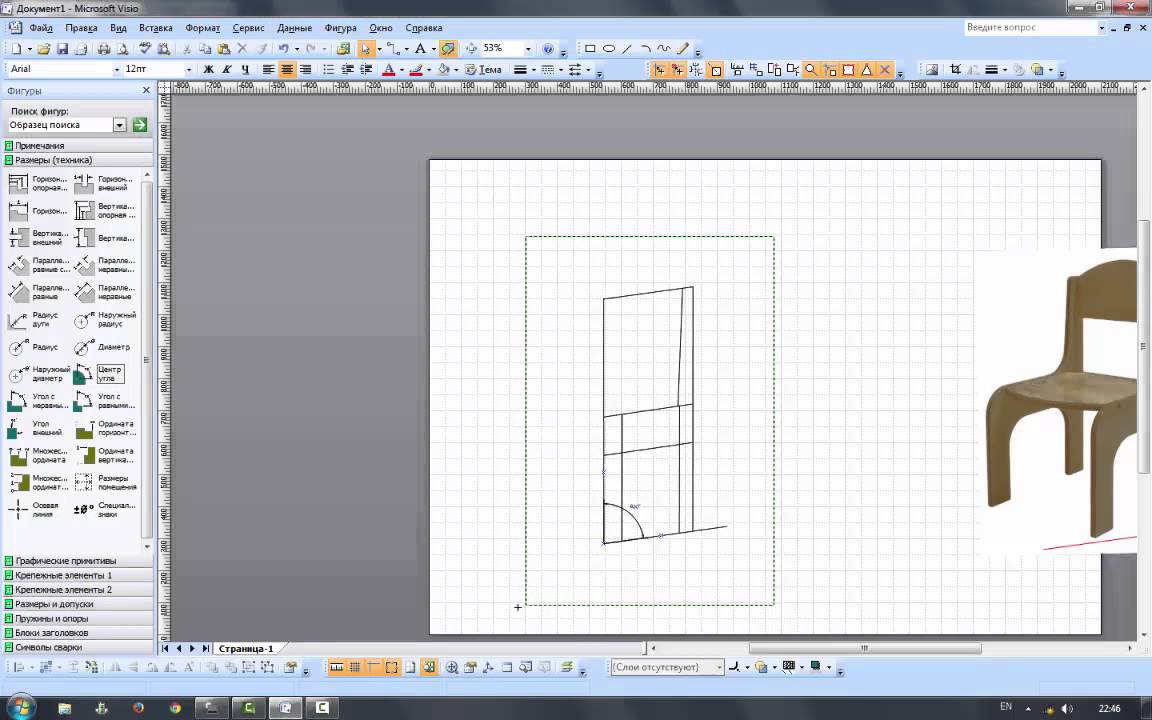The width and height of the screenshot is (1152, 720).
Task: Open the Windows Start button
Action: pos(21,708)
